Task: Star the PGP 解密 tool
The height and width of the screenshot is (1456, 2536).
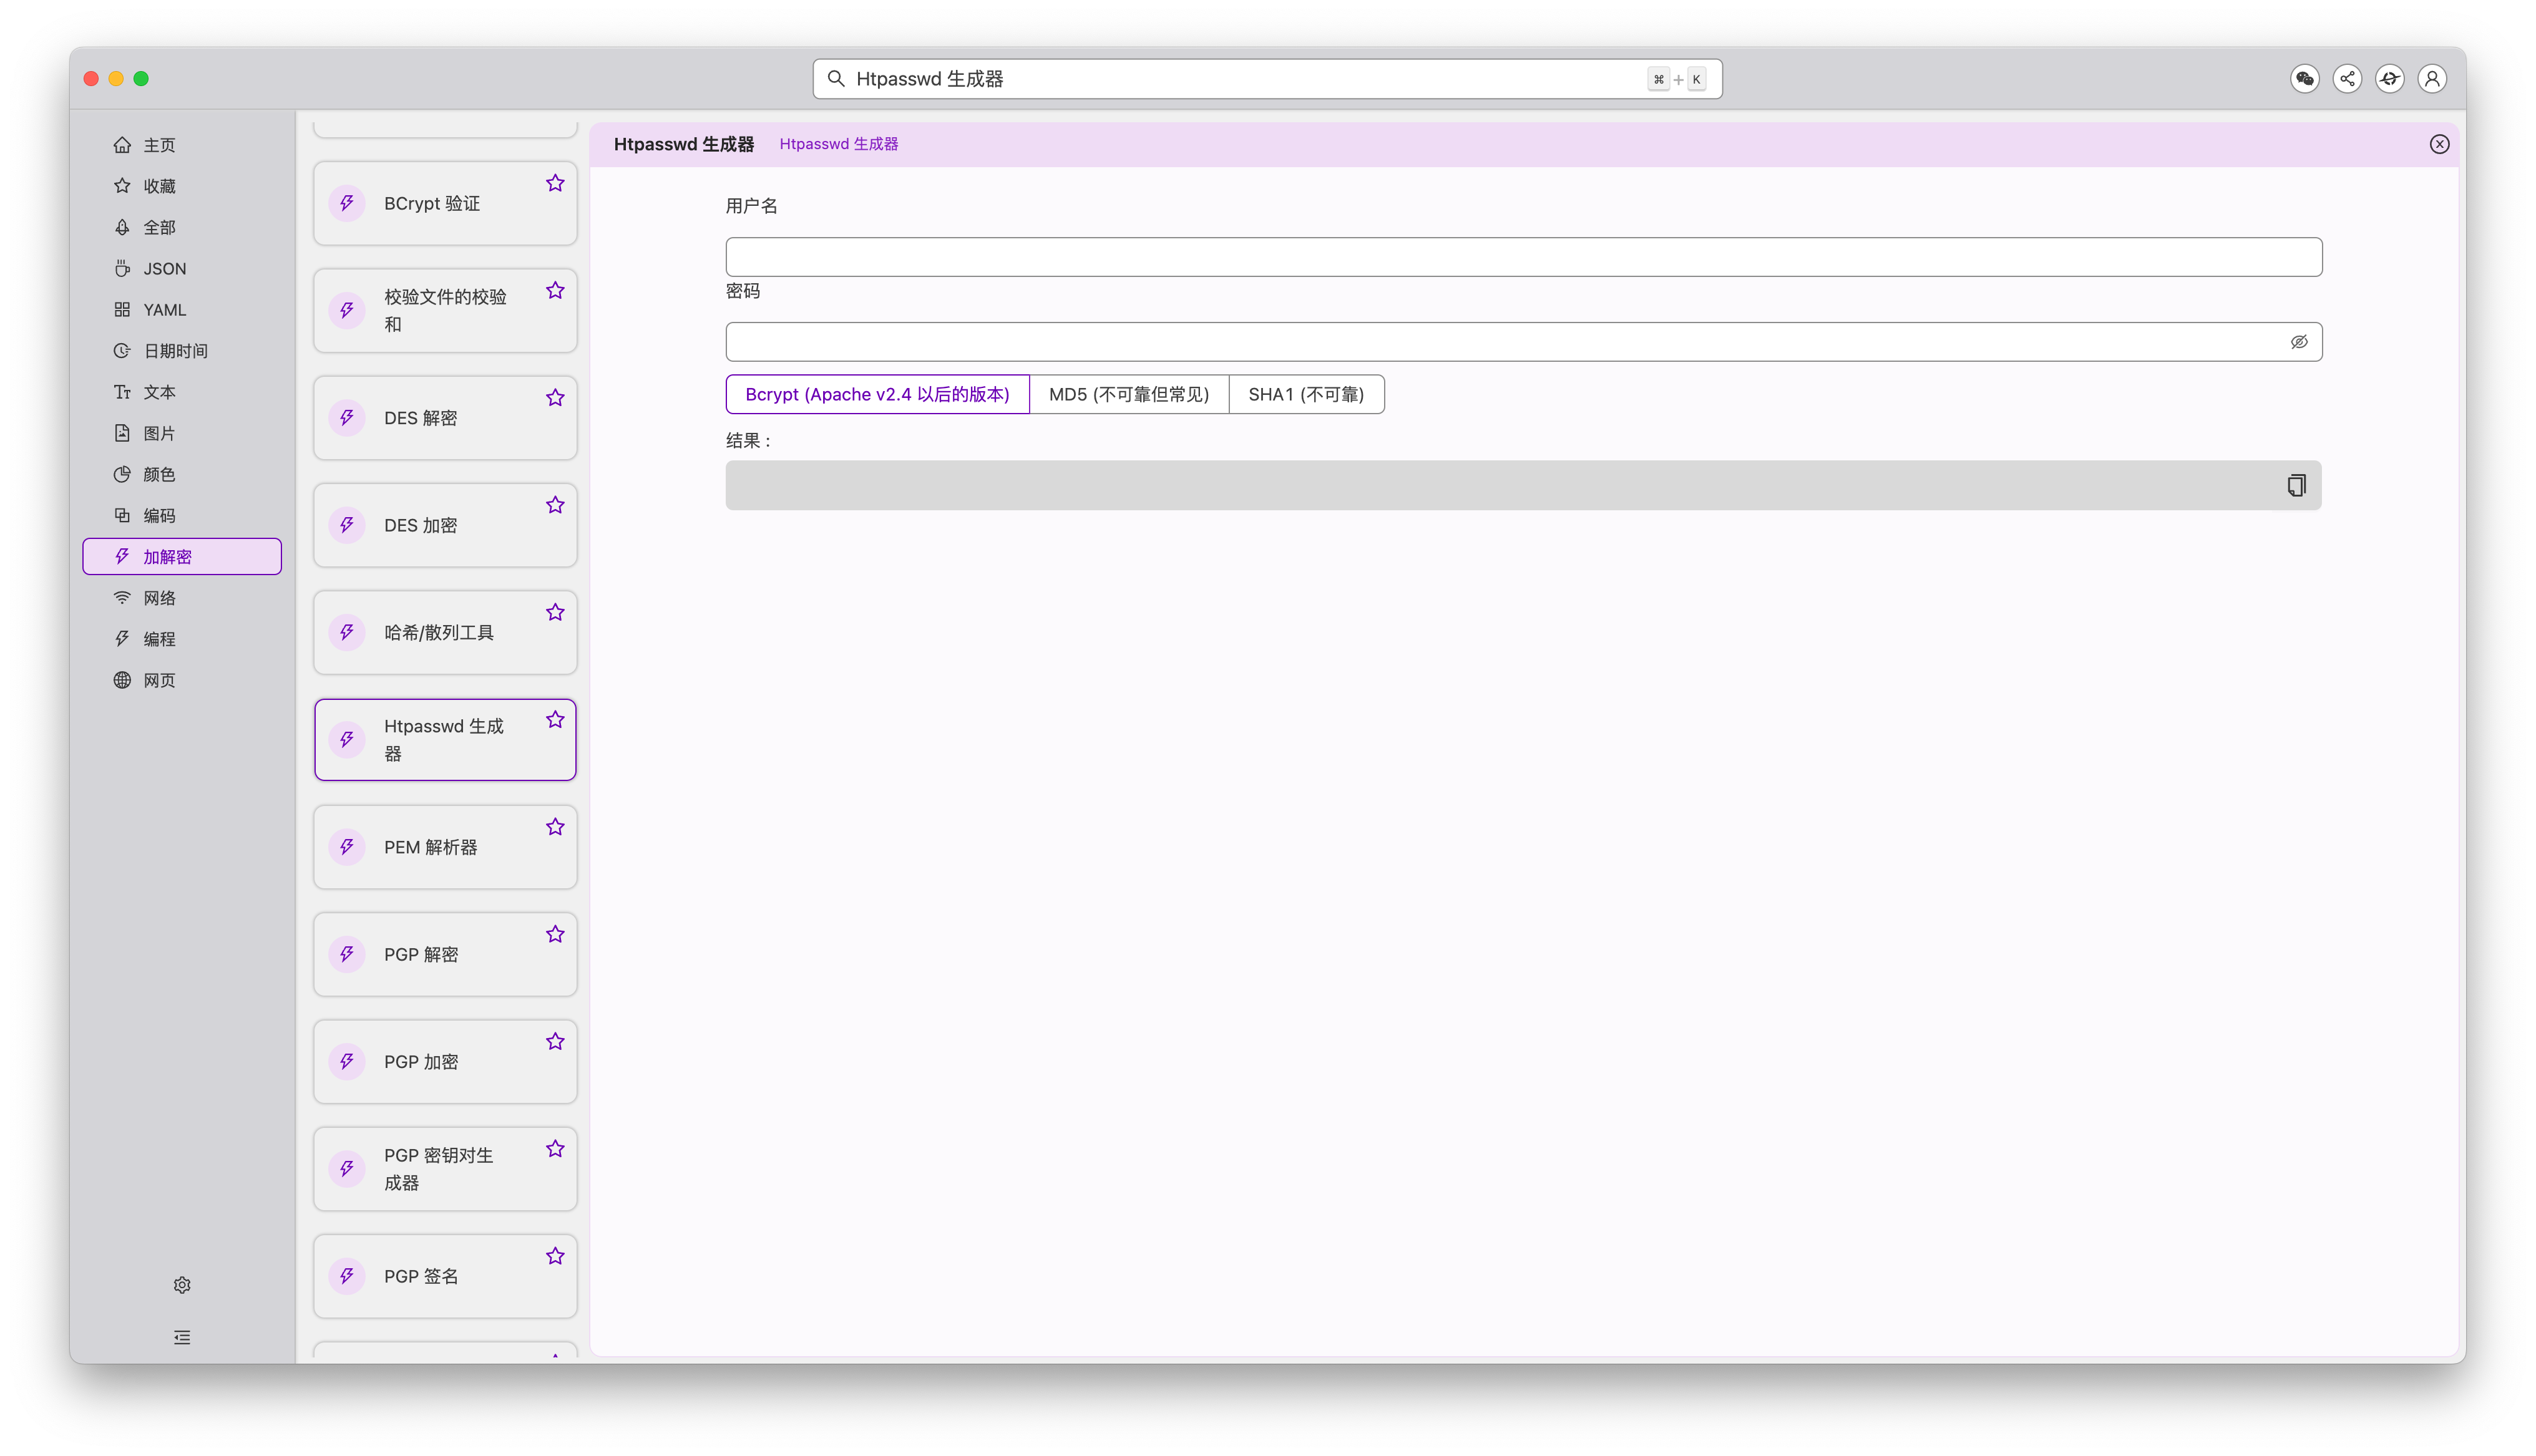Action: tap(555, 934)
